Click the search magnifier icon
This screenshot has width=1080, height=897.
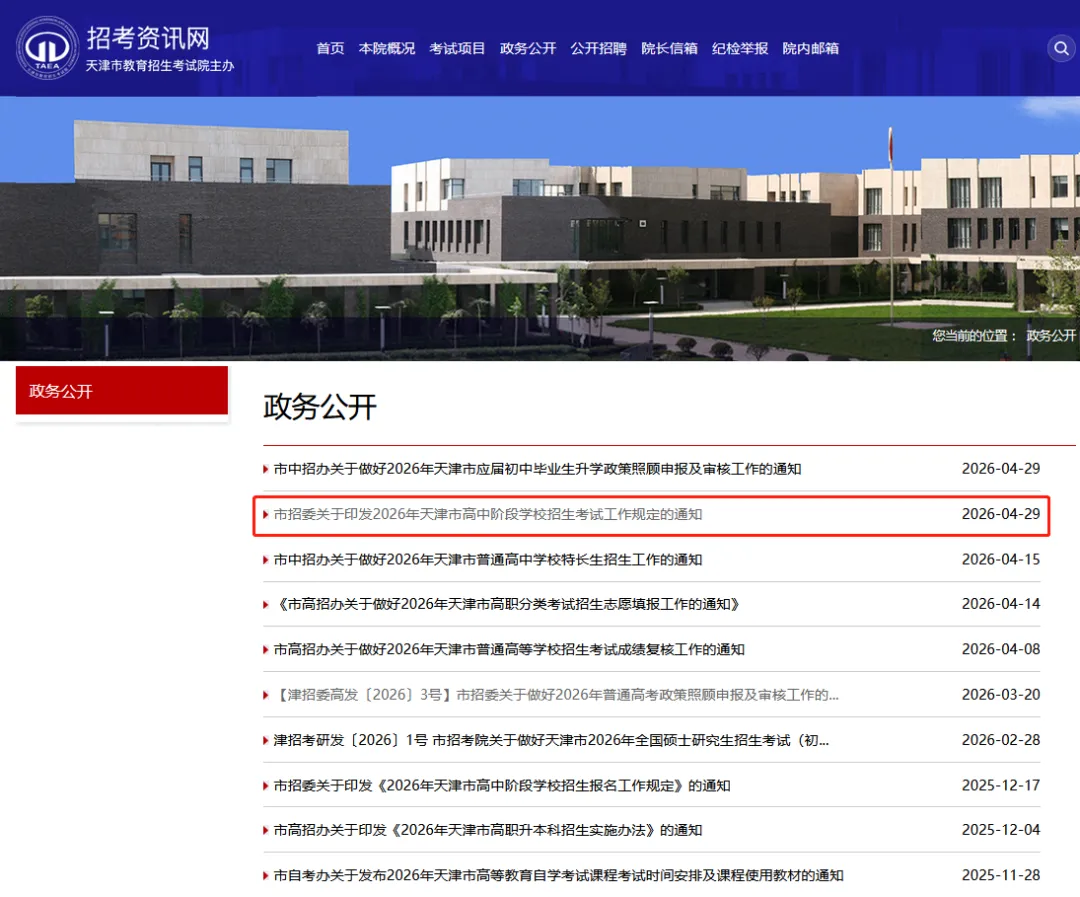click(1060, 48)
